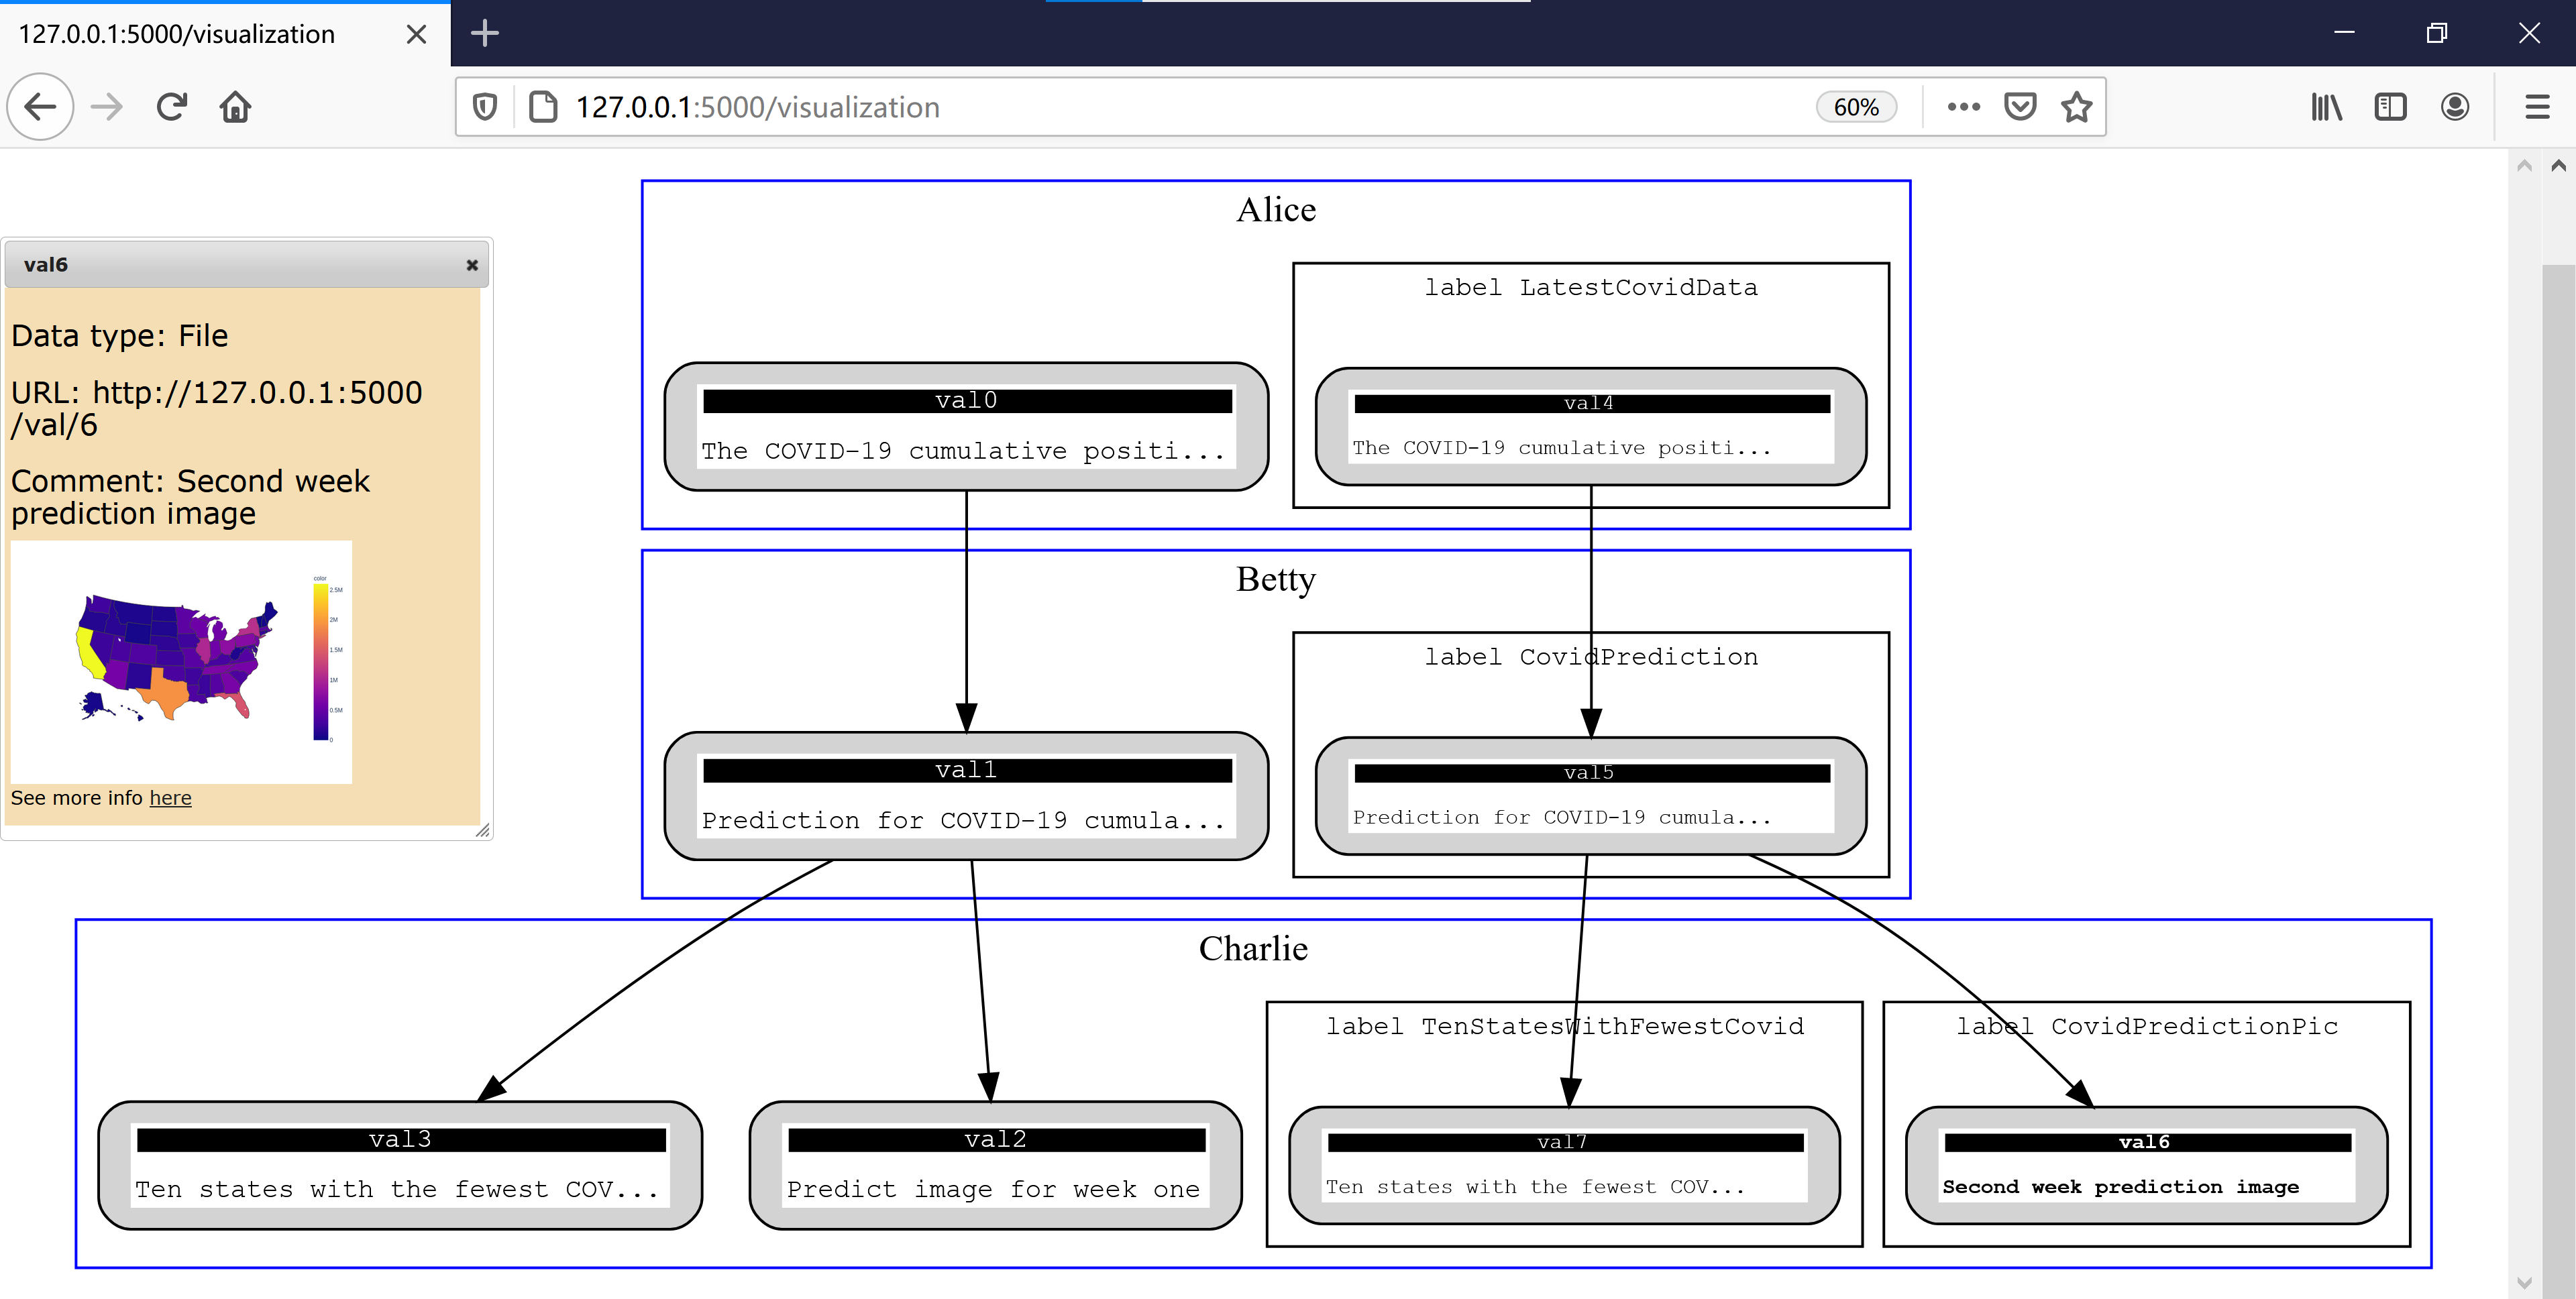Open the Library panel
This screenshot has width=2576, height=1299.
(2326, 106)
